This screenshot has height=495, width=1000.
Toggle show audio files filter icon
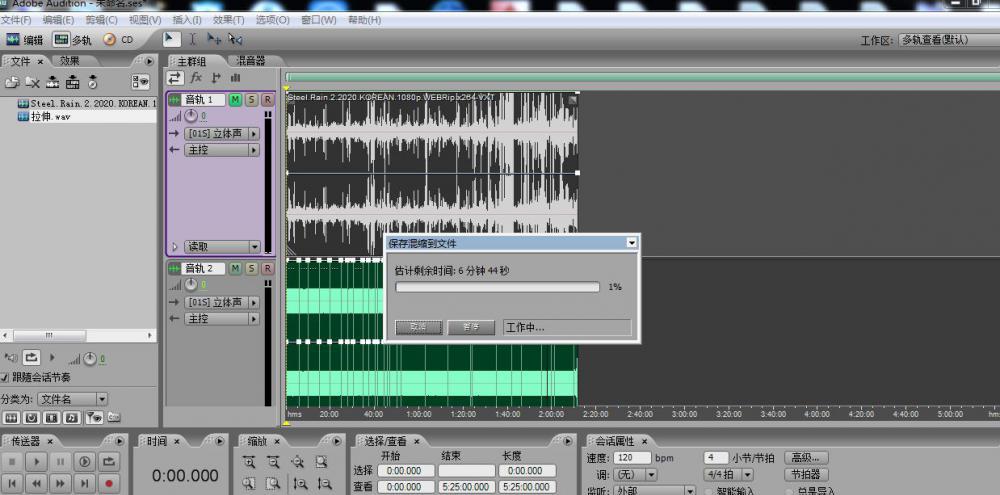pyautogui.click(x=11, y=418)
